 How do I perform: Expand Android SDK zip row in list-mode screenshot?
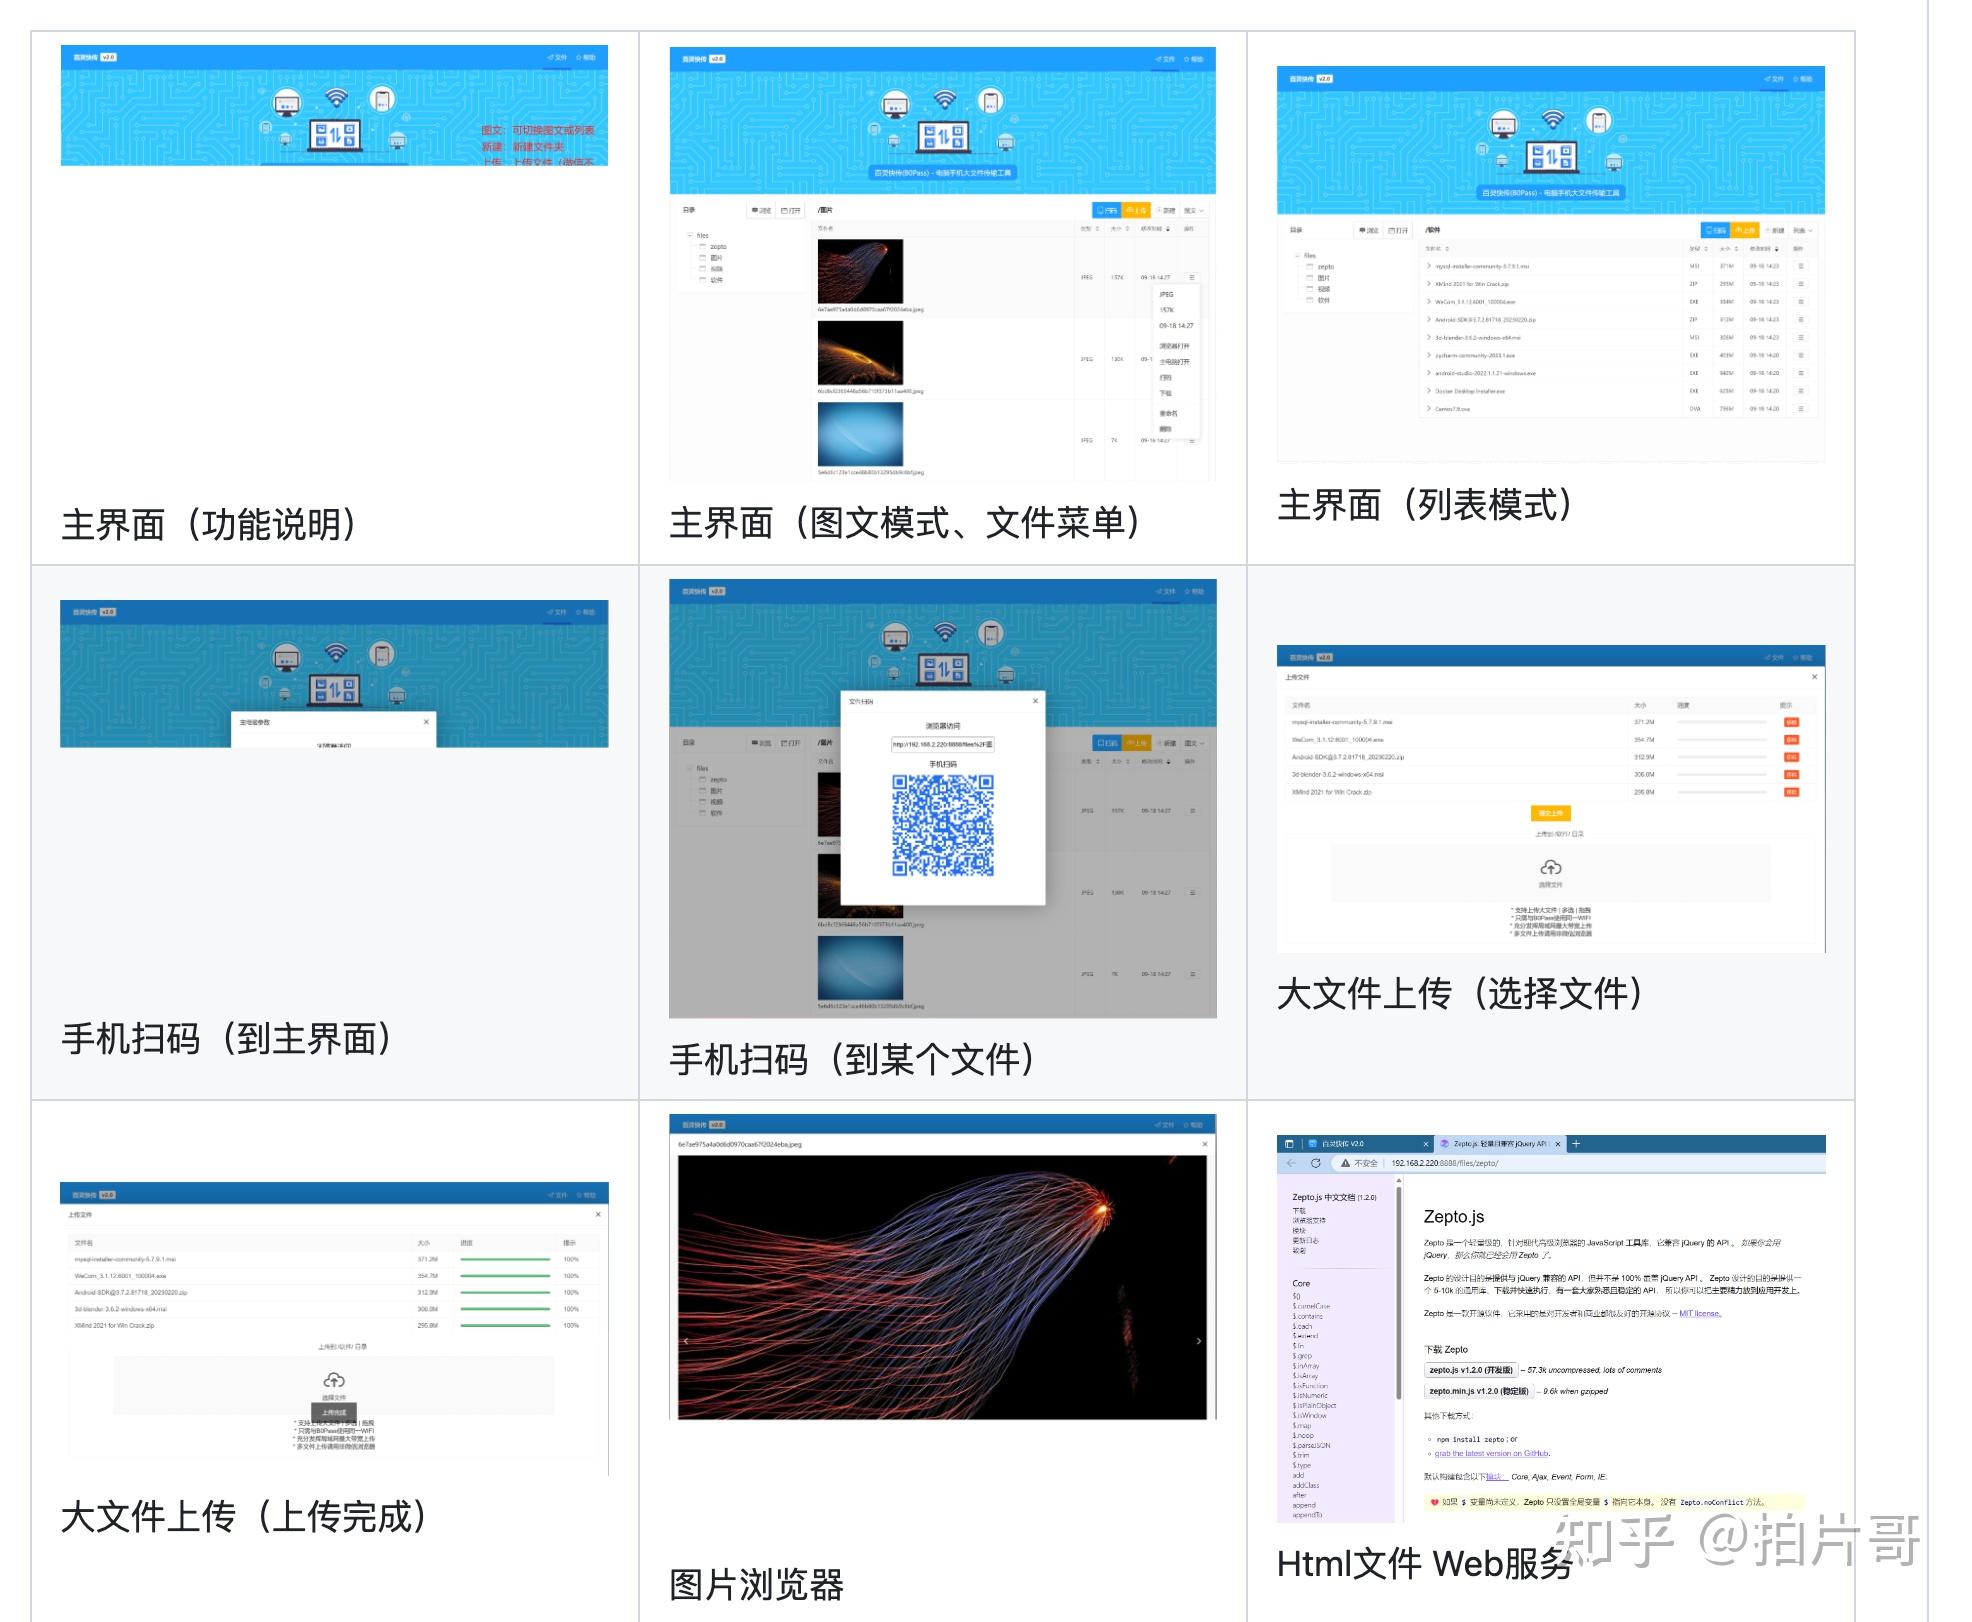pyautogui.click(x=1429, y=320)
